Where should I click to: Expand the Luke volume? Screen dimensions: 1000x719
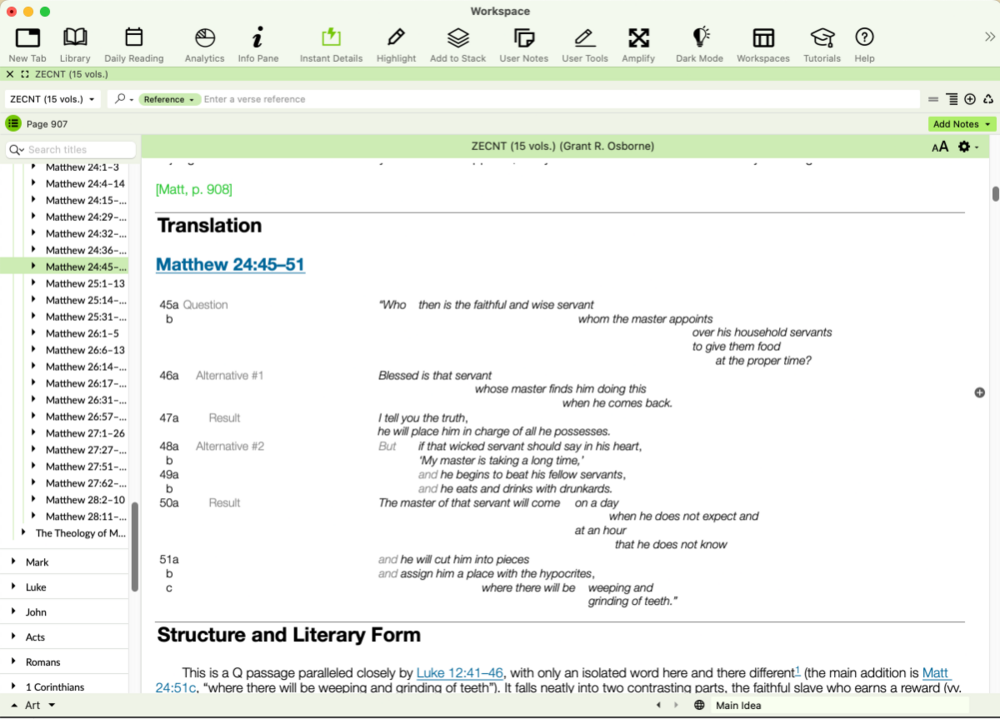coord(13,586)
